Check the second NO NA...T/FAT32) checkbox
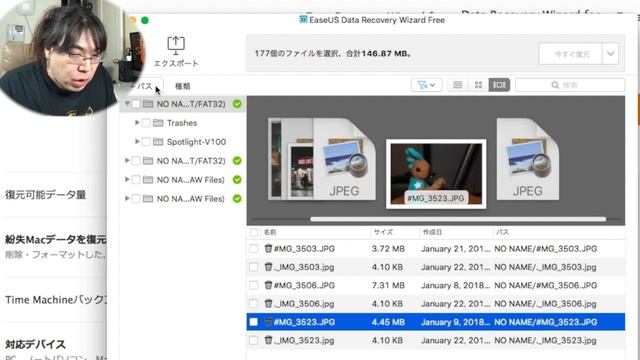The image size is (640, 360). (136, 161)
